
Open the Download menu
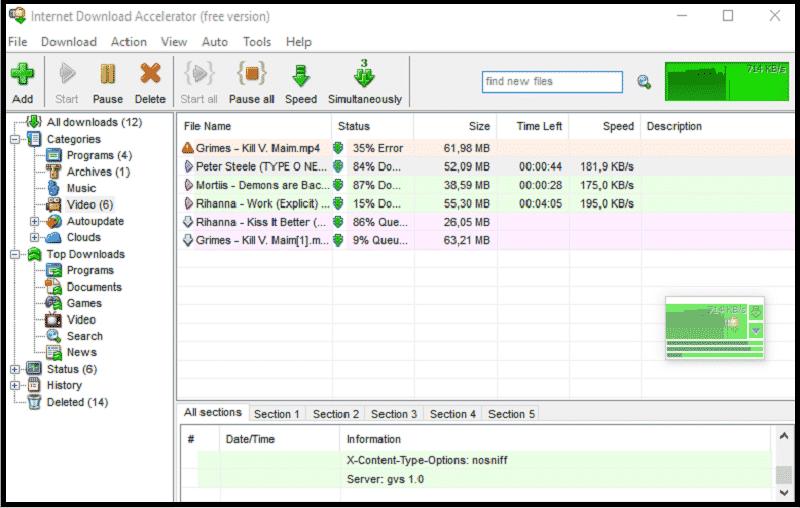tap(69, 42)
